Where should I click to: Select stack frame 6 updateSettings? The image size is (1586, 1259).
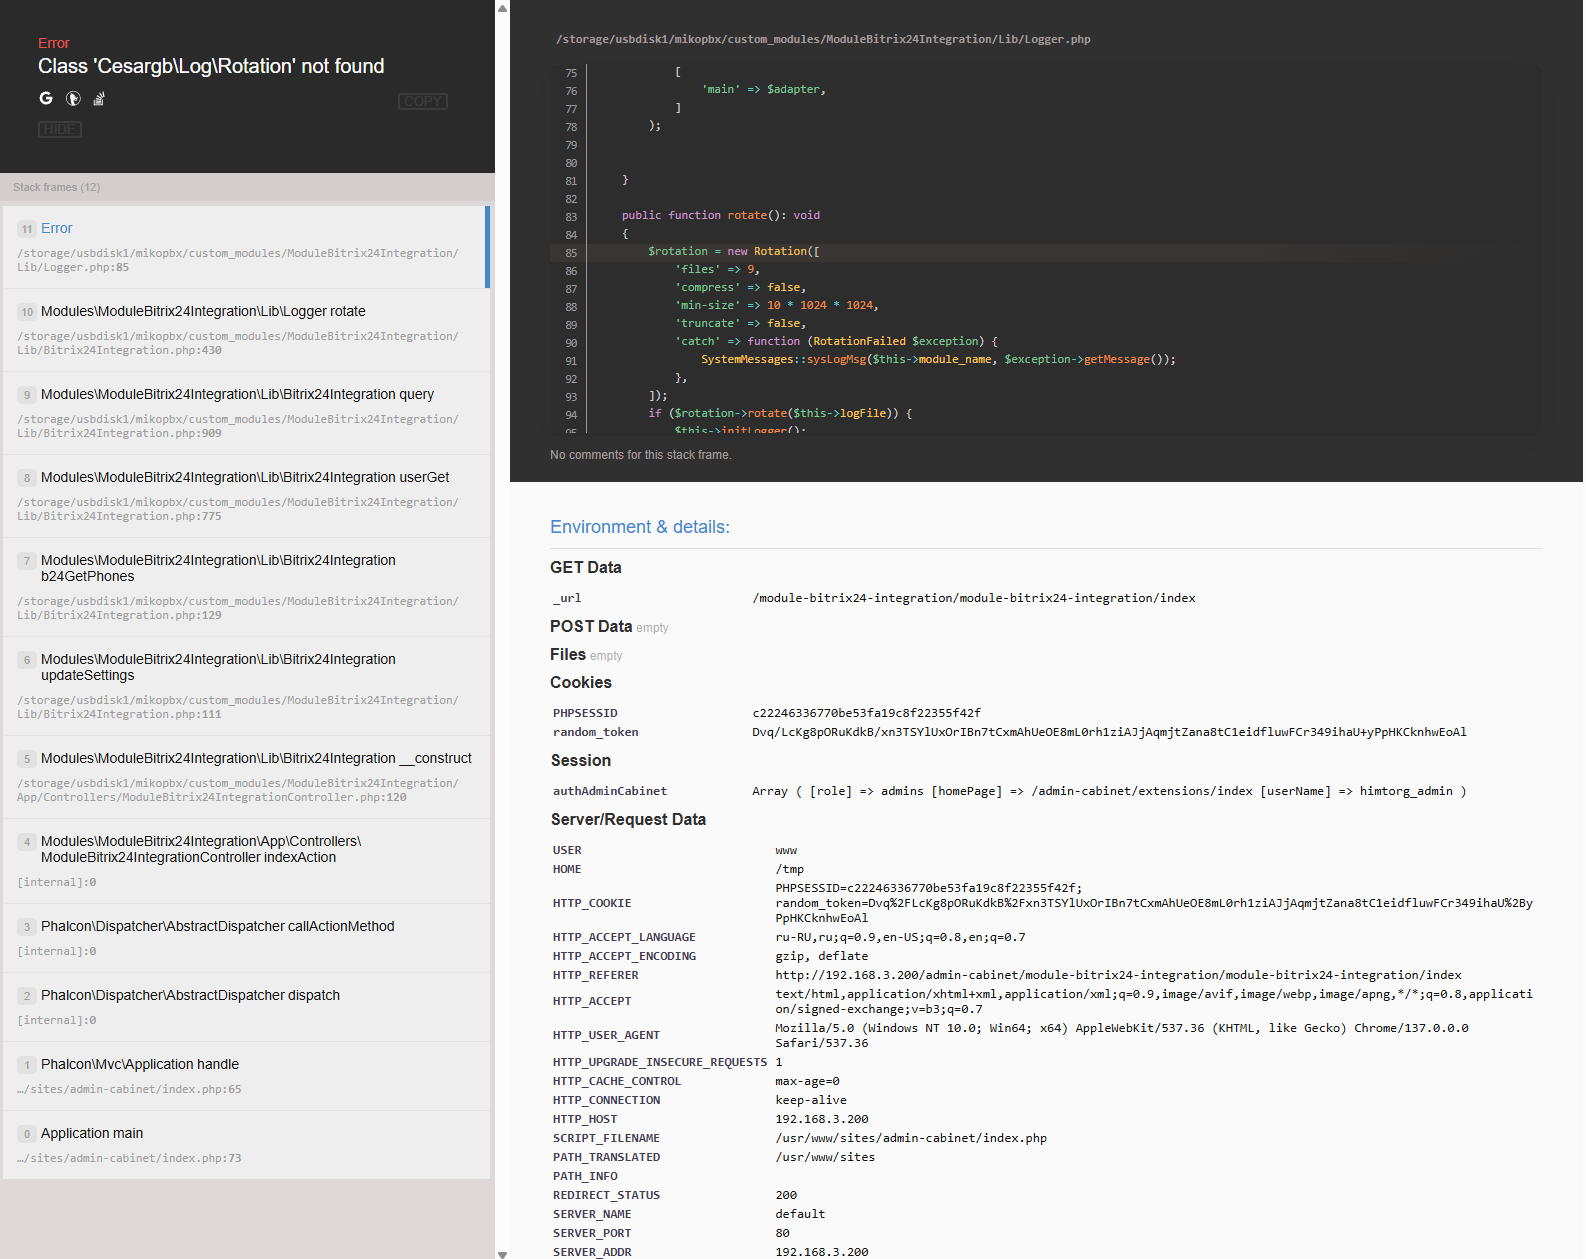point(246,686)
